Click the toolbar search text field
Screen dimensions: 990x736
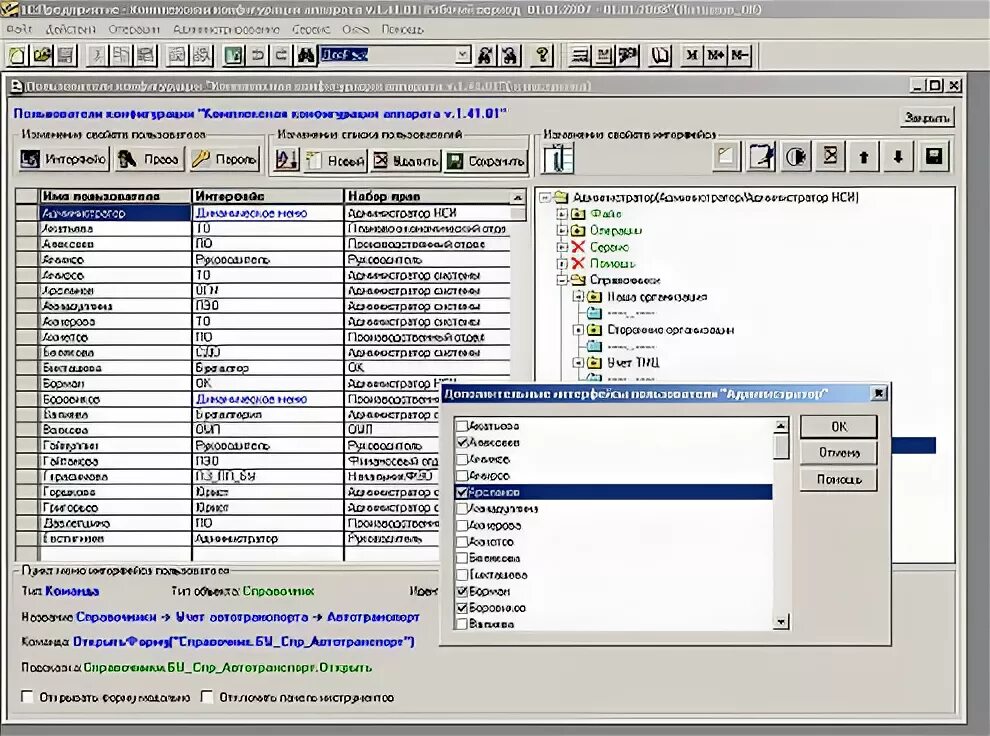tap(388, 55)
